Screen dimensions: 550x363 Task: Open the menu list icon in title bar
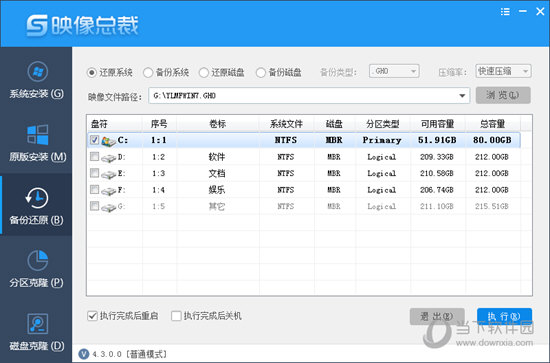click(x=505, y=12)
